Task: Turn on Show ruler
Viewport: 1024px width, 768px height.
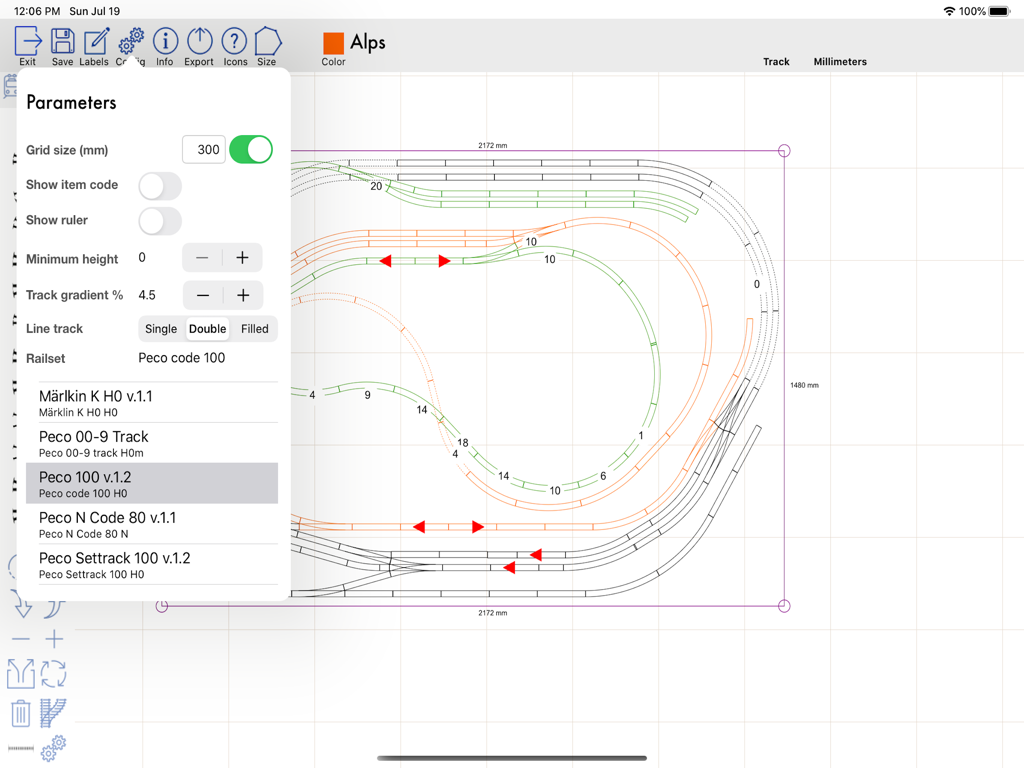Action: point(159,221)
